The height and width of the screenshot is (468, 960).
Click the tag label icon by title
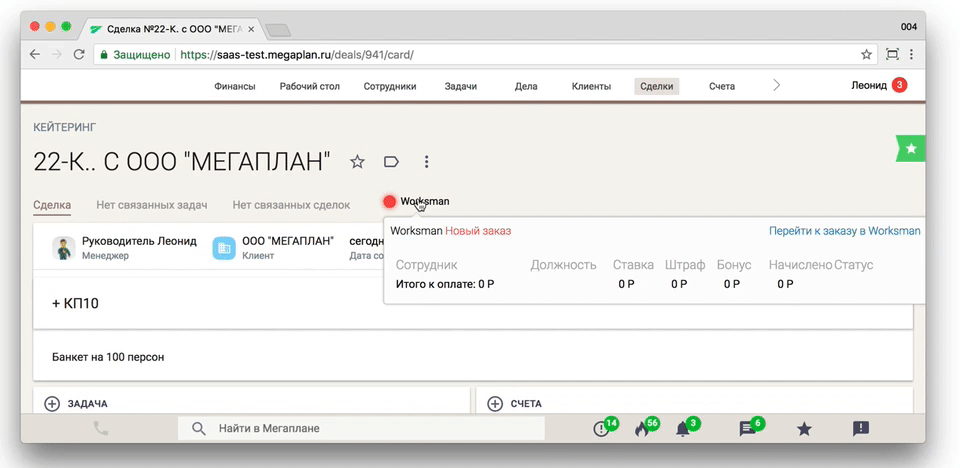click(x=391, y=162)
